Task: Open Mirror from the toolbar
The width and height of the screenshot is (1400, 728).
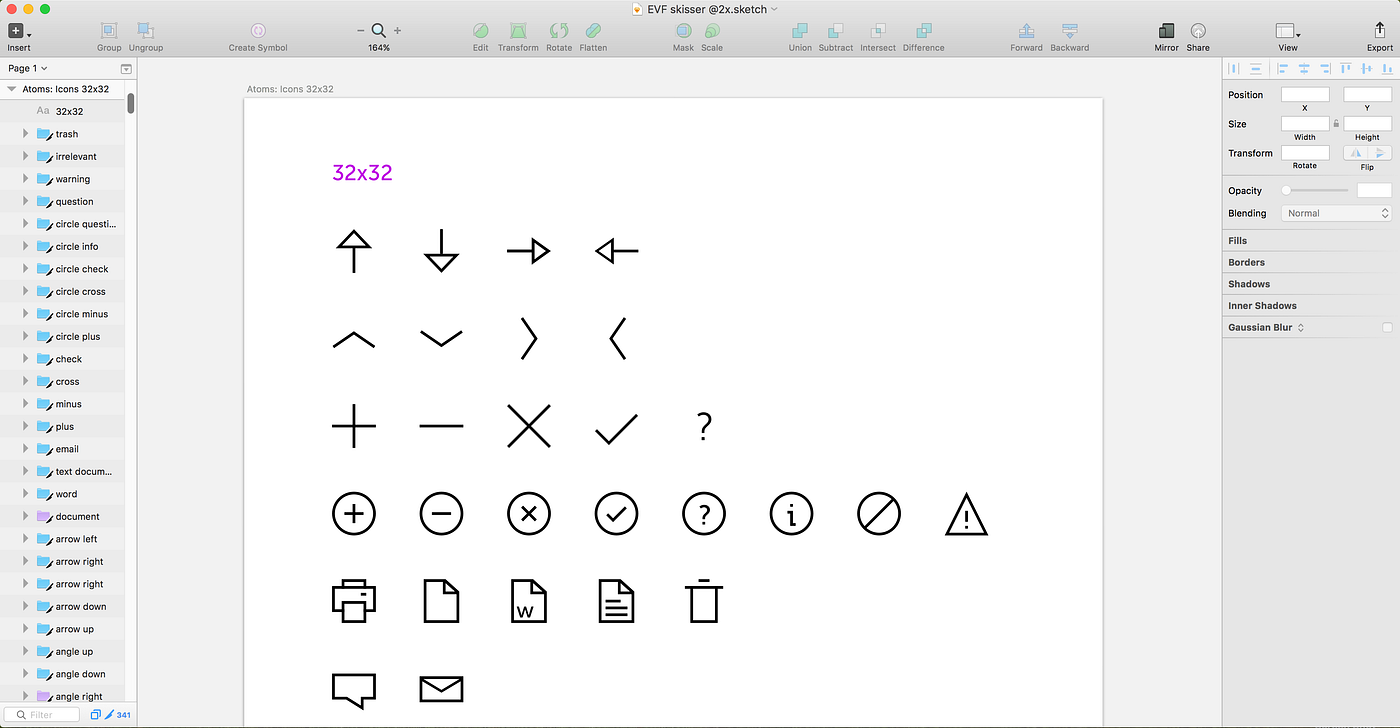Action: 1166,31
